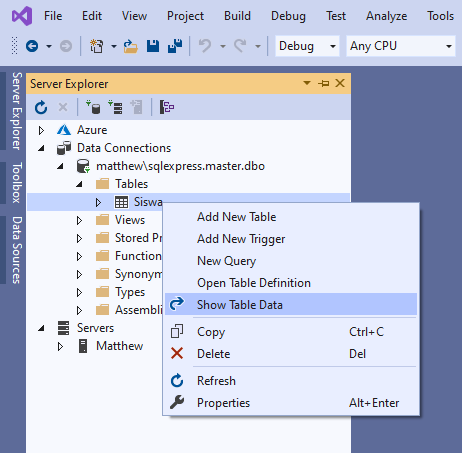Refresh the Server Explorer via toolbar icon
Viewport: 462px width, 453px height.
tap(41, 107)
